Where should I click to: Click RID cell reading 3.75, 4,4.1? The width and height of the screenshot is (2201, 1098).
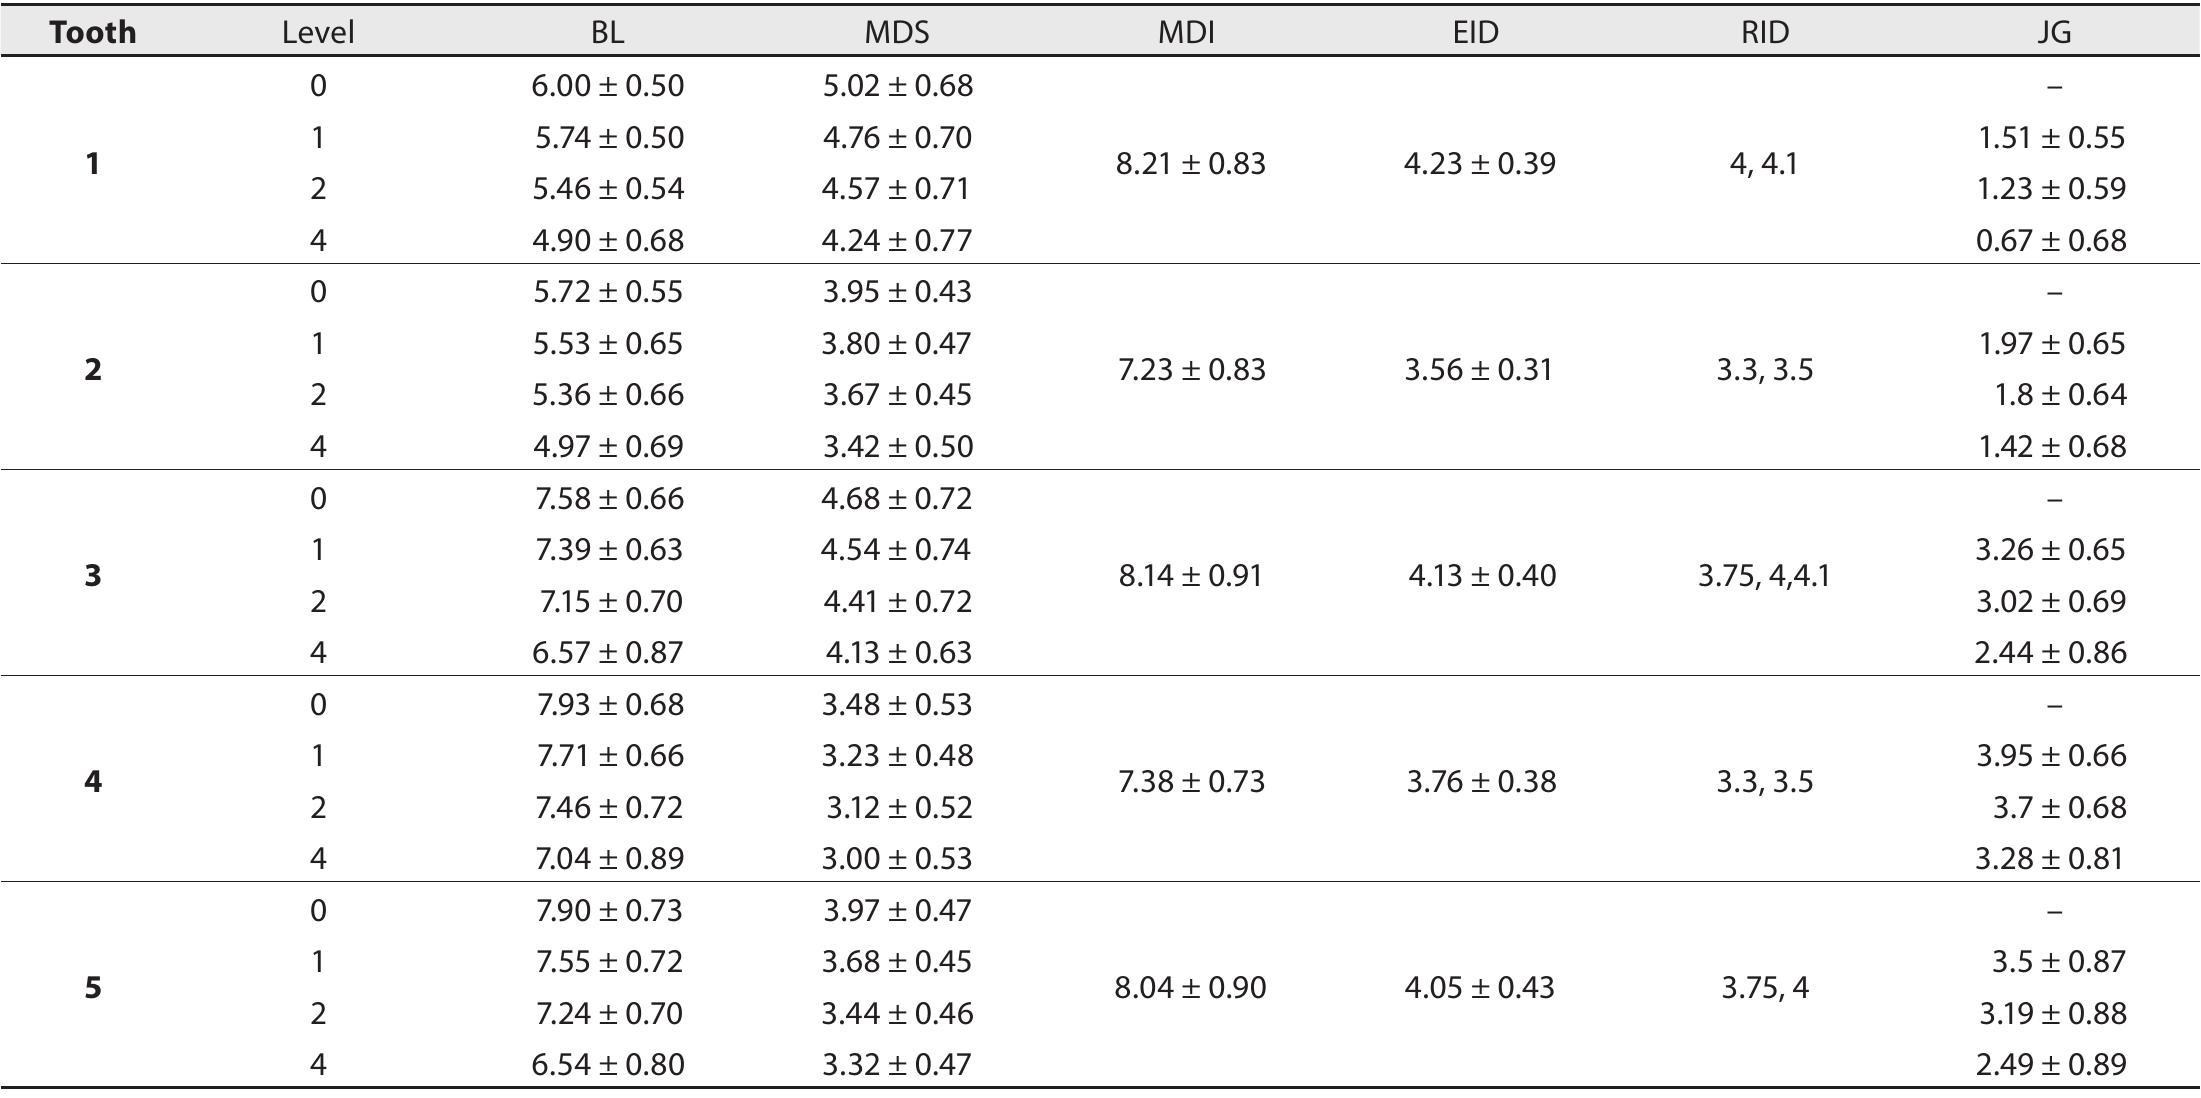[x=1764, y=576]
